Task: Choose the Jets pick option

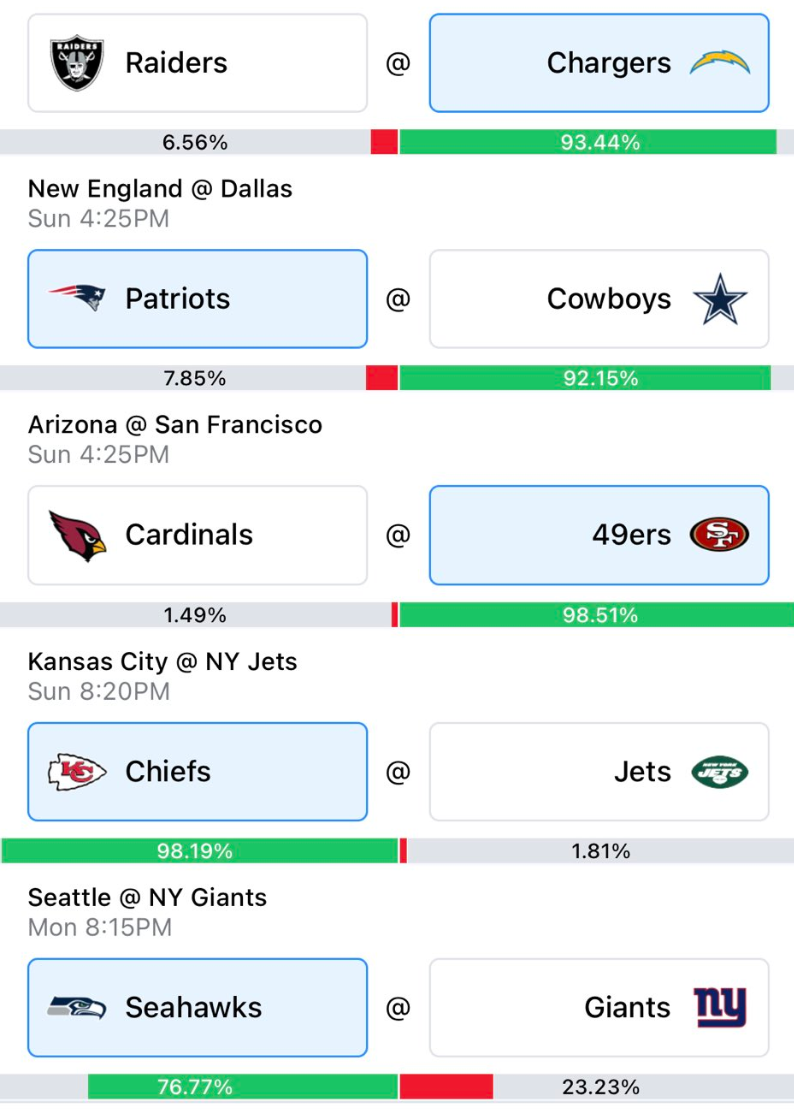Action: [x=599, y=772]
